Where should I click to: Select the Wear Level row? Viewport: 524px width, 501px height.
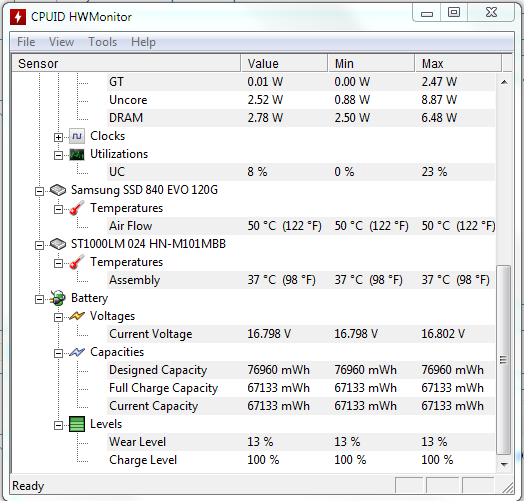click(301, 442)
